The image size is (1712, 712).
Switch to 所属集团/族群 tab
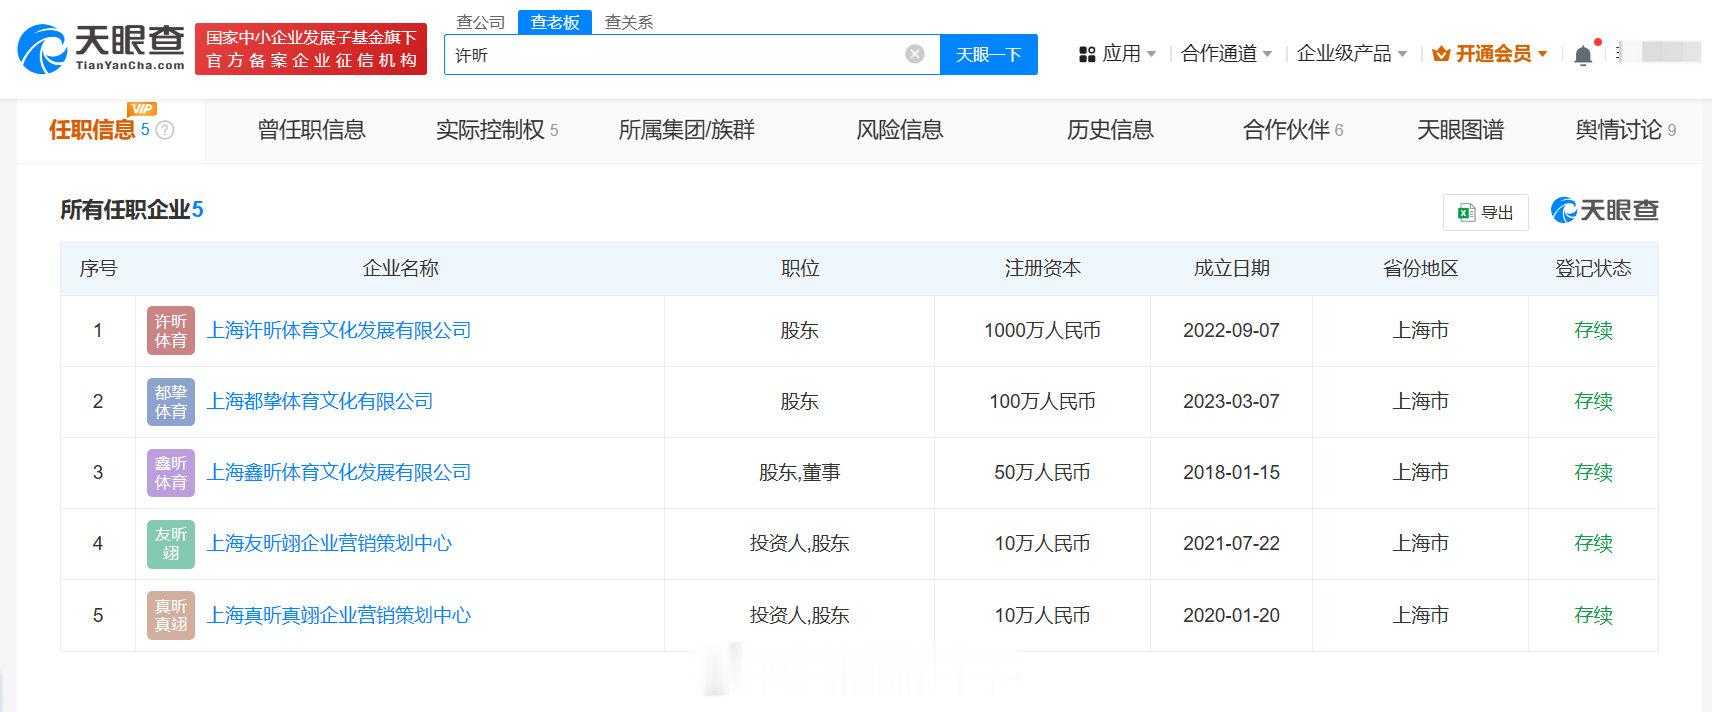[x=687, y=130]
